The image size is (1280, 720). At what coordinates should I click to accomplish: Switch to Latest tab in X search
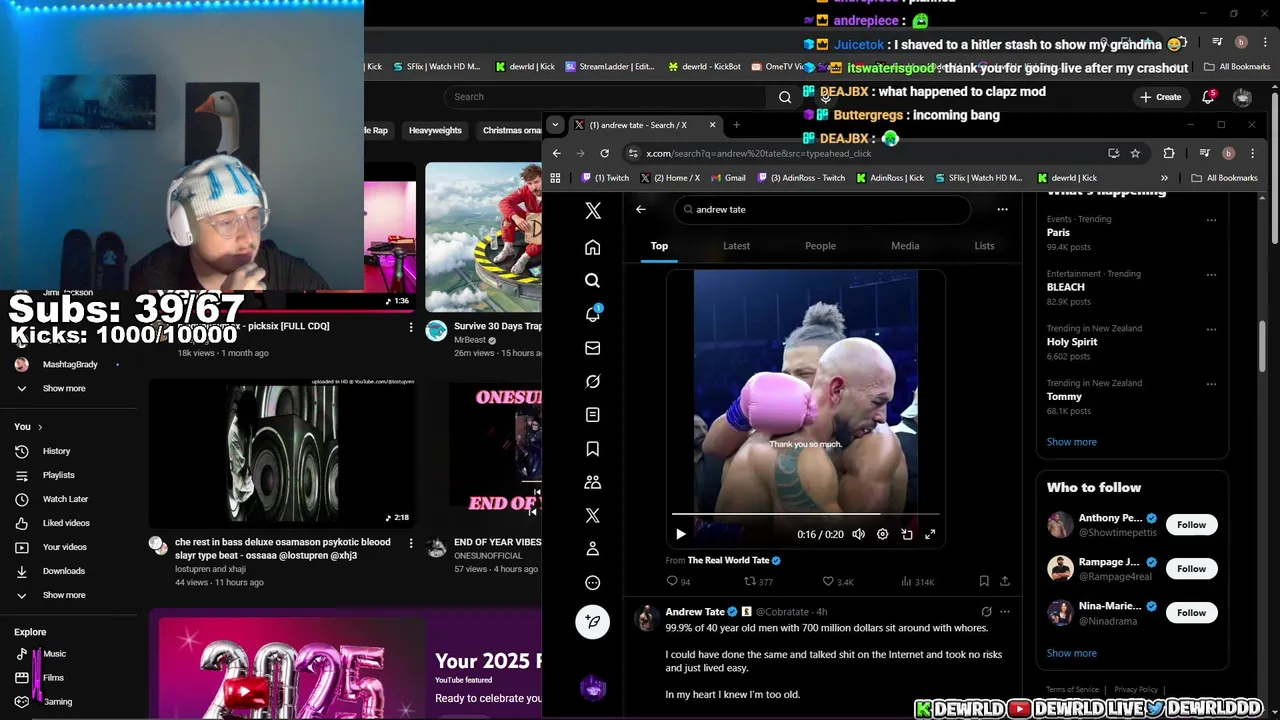[x=736, y=246]
